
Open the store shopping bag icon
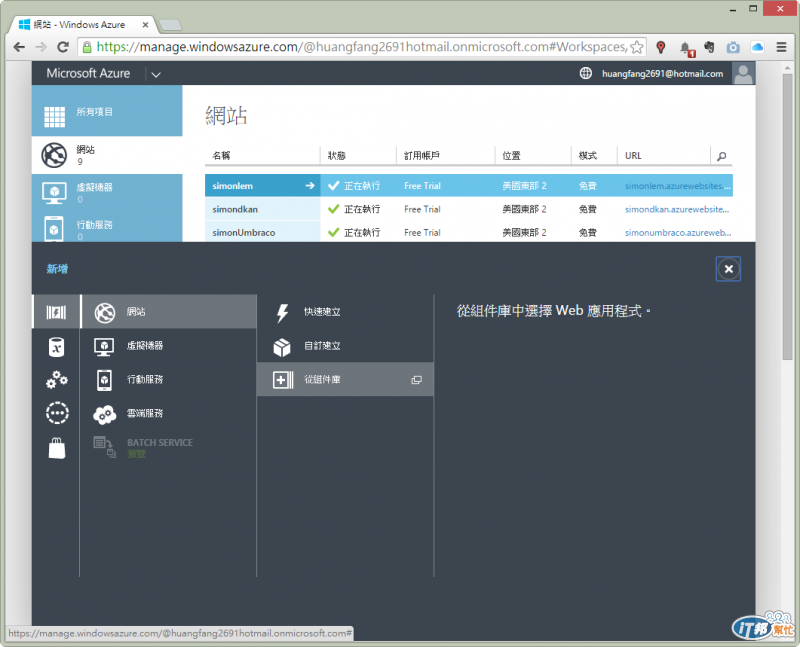point(57,449)
